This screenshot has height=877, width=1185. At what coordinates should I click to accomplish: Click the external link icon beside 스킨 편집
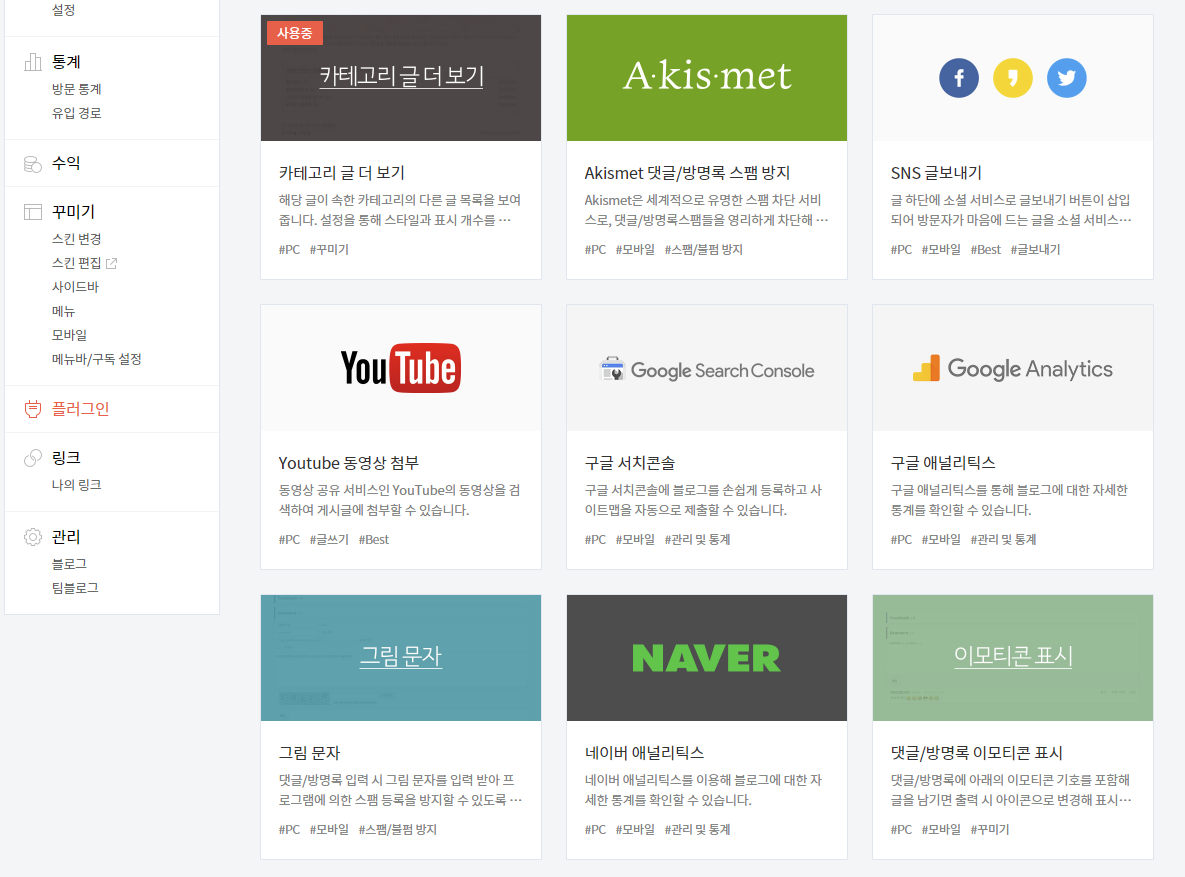click(x=112, y=263)
